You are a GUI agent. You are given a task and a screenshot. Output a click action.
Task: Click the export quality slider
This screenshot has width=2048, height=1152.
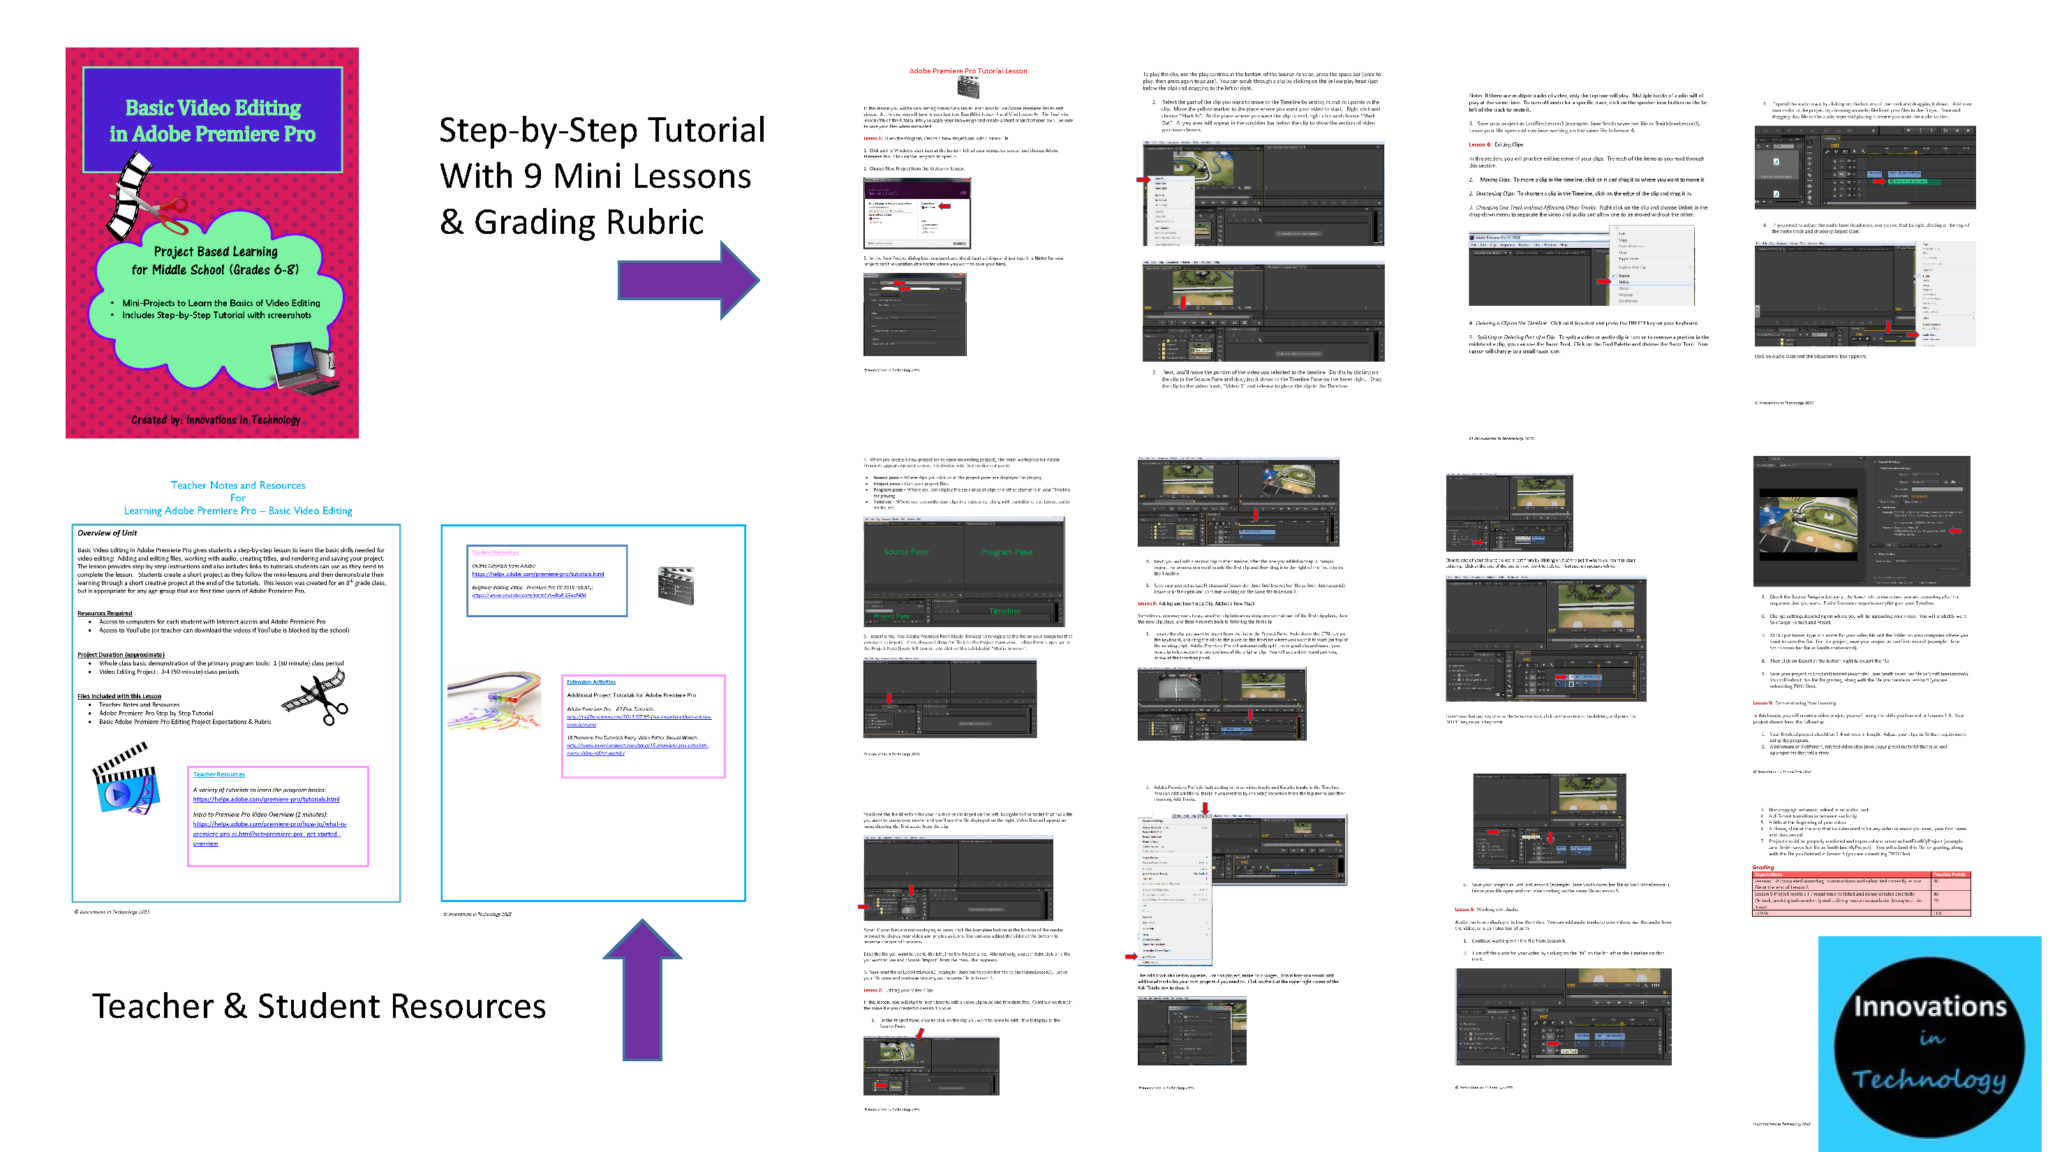(1937, 489)
